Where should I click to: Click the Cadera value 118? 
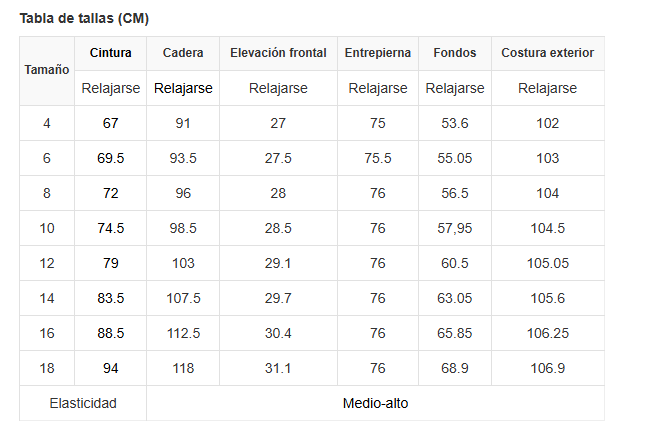183,368
